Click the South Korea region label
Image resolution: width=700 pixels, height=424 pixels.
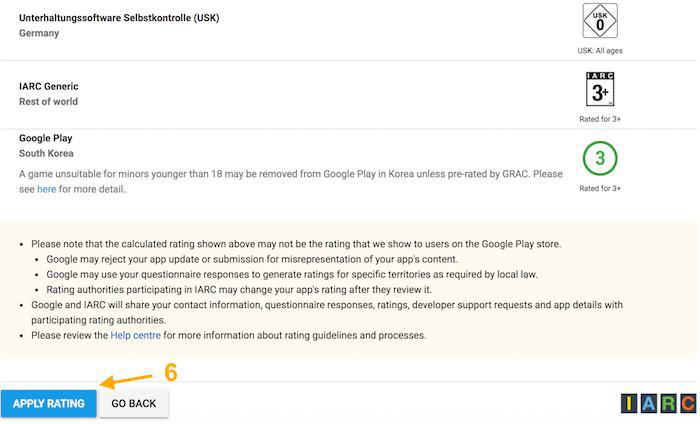48,154
